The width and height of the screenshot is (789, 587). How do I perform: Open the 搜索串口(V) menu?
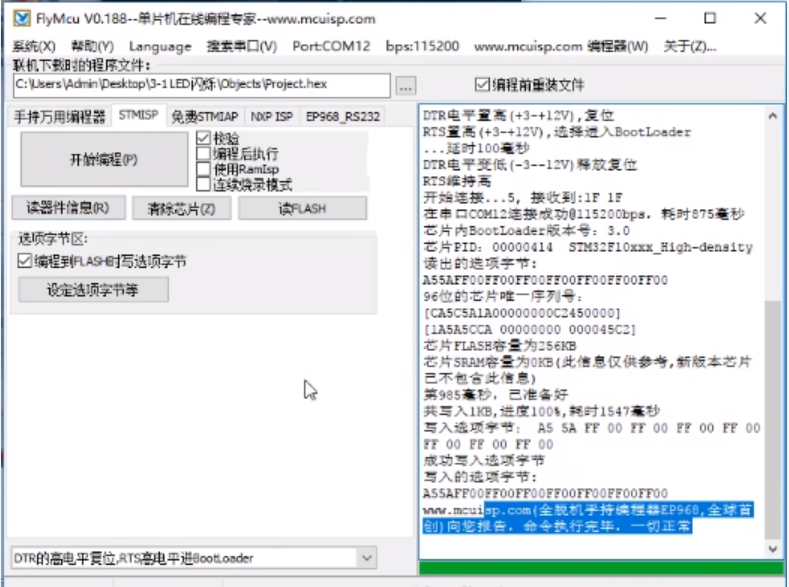(x=242, y=46)
